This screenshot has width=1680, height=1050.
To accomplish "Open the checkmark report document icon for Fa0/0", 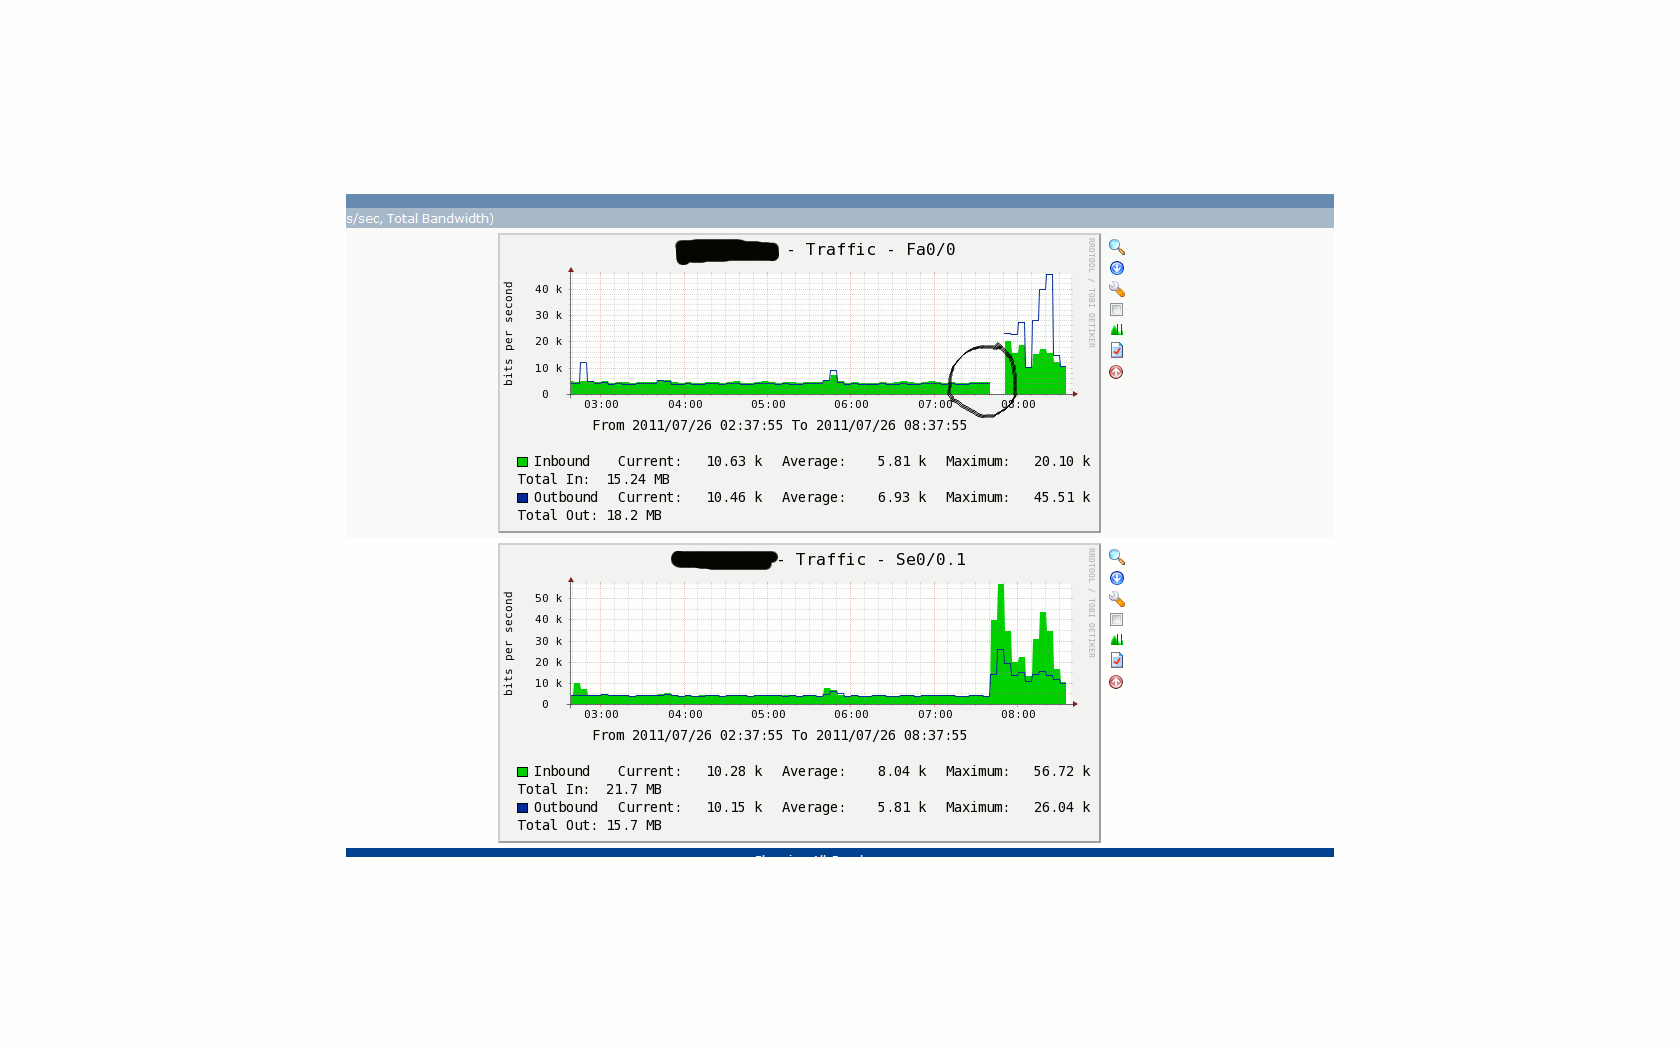I will [x=1117, y=350].
